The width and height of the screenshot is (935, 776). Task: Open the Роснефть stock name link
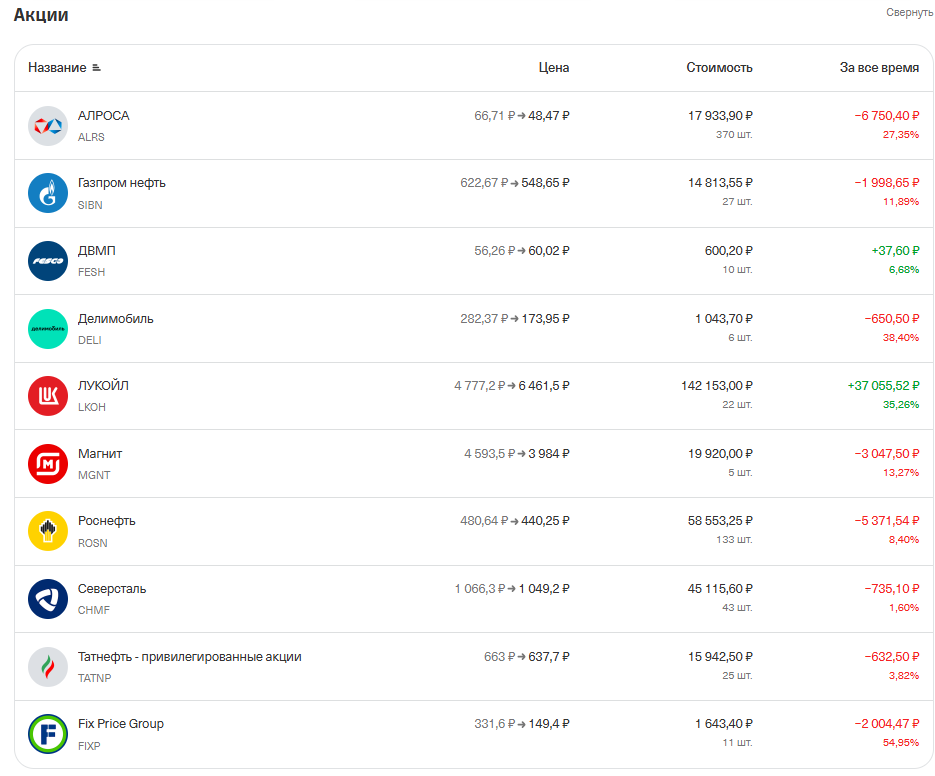(106, 521)
